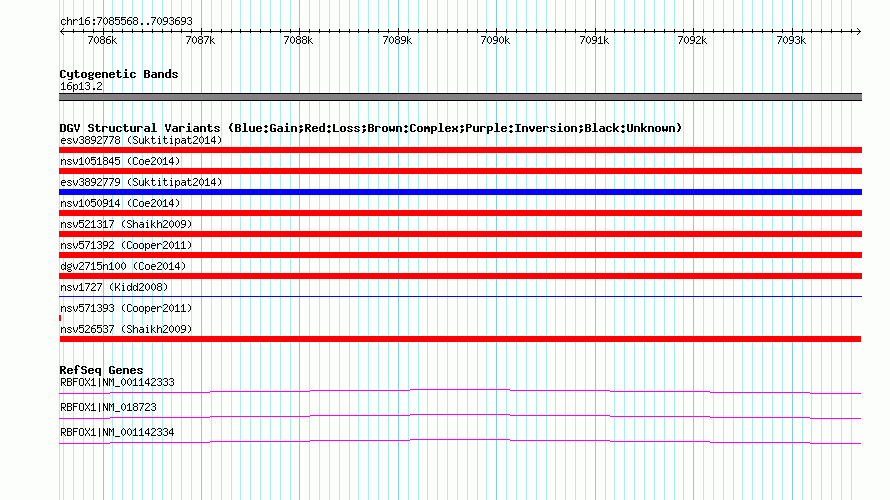Click the red loss bar under nsv526537
Image resolution: width=890 pixels, height=500 pixels.
click(460, 339)
